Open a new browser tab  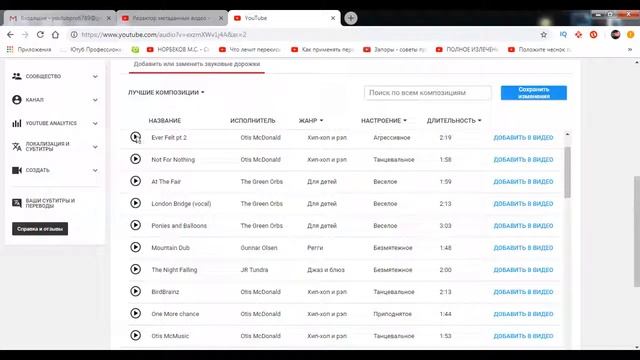point(351,18)
